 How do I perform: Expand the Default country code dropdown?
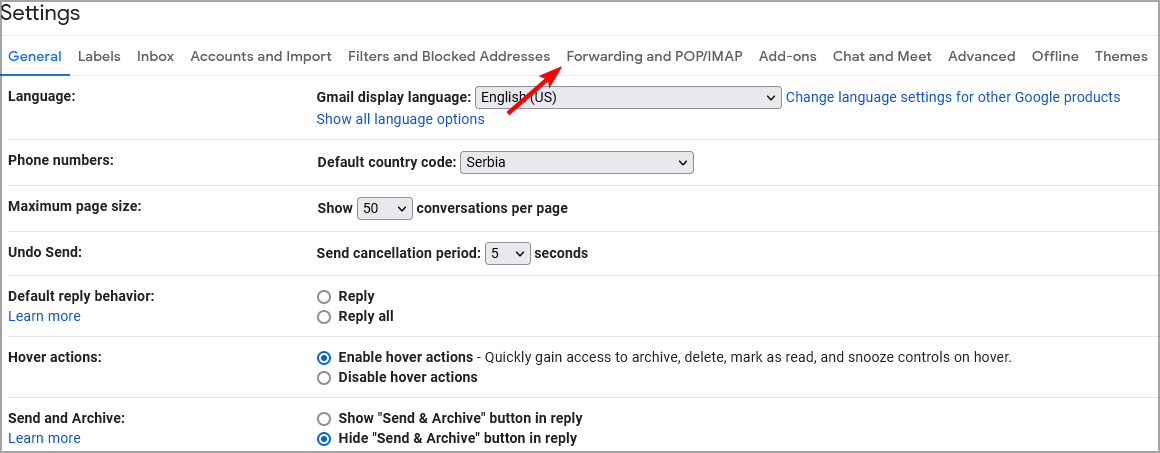pos(577,162)
